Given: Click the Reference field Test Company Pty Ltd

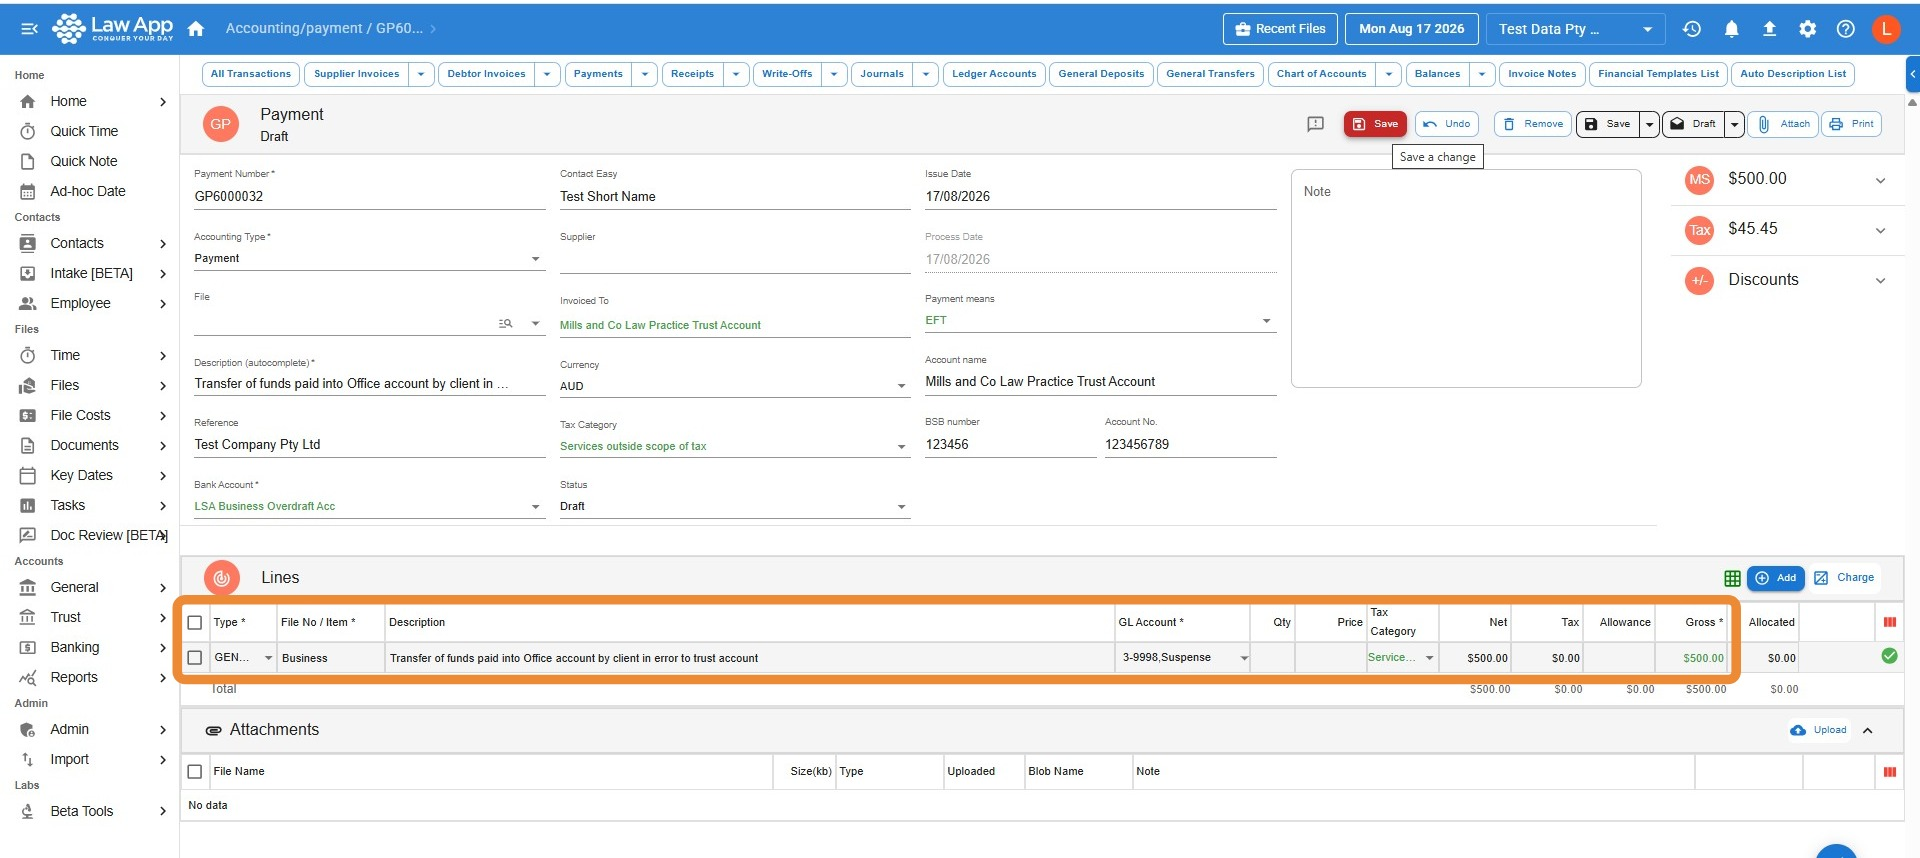Looking at the screenshot, I should click(369, 445).
